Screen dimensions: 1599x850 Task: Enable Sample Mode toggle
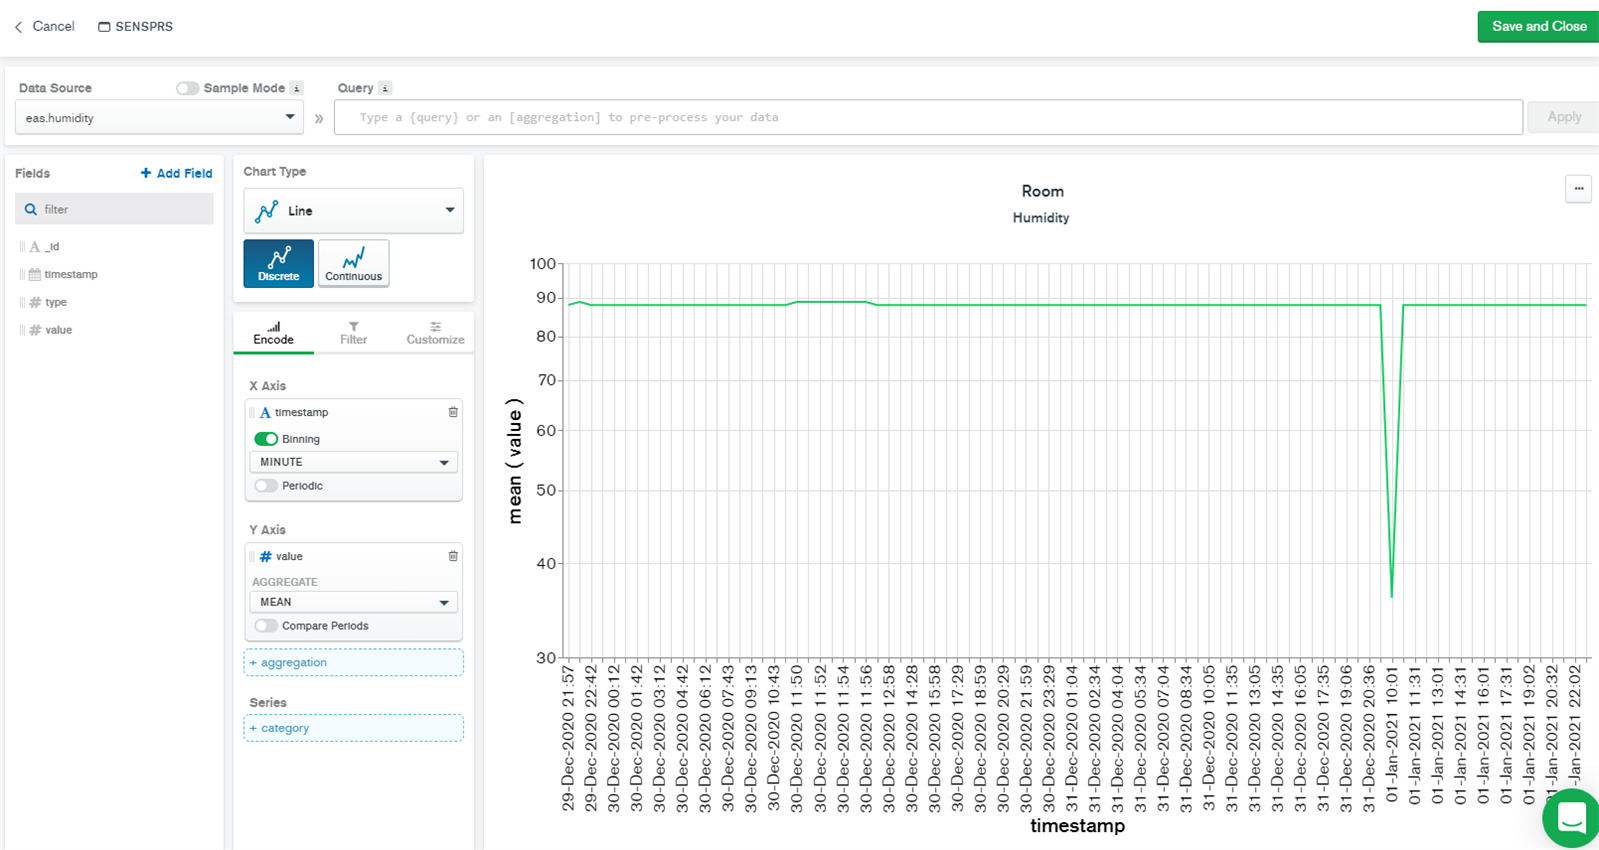(187, 88)
